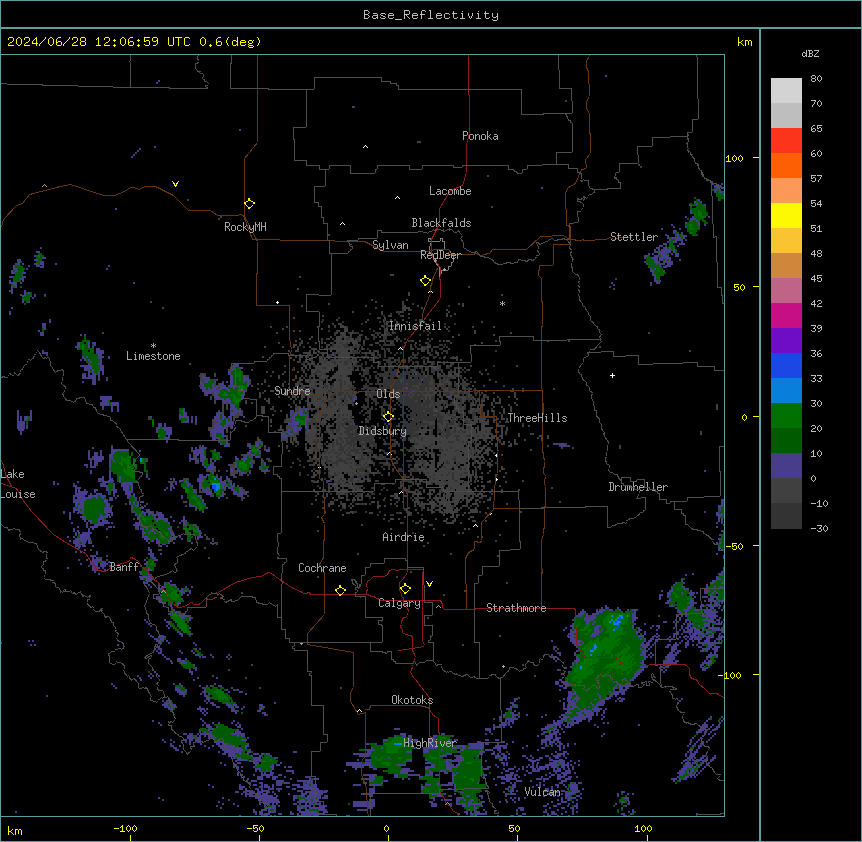
Task: Click the ThreeHills label
Action: click(537, 418)
